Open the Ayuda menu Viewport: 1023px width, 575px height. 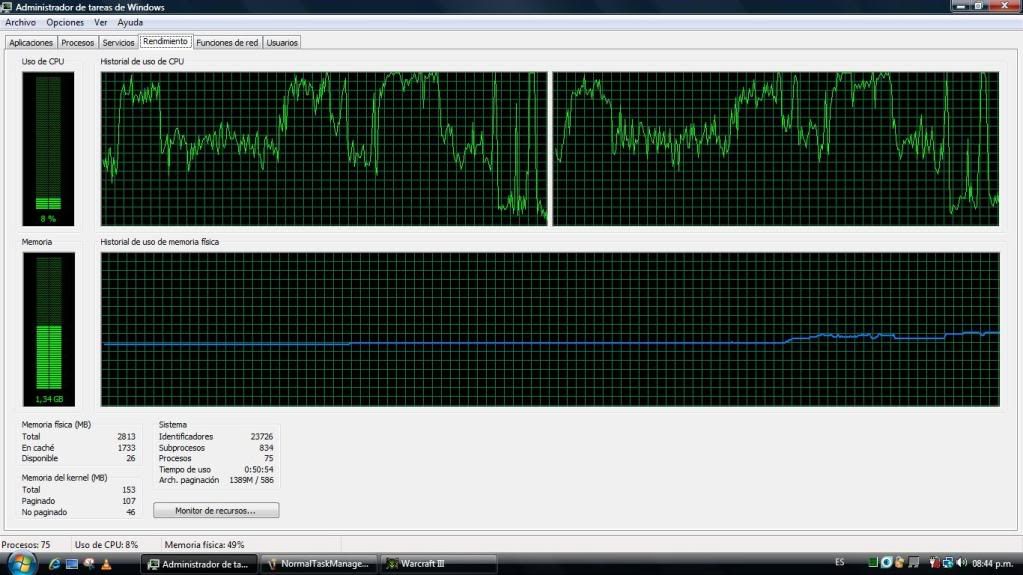(x=129, y=22)
